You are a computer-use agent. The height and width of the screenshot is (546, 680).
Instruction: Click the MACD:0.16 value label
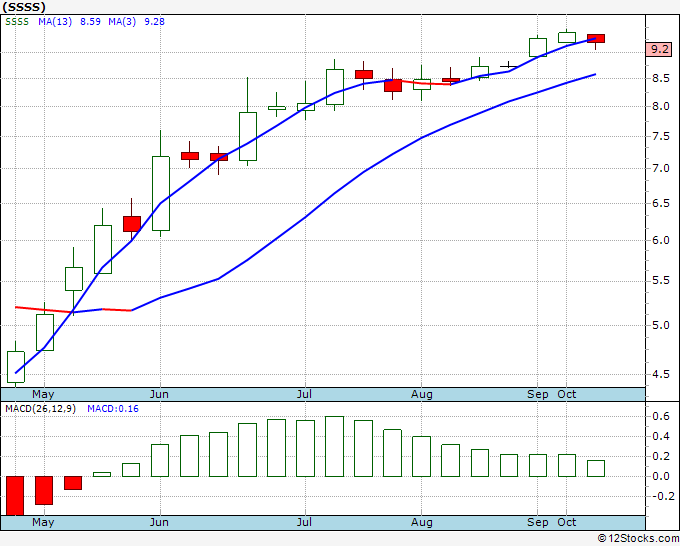coord(113,409)
